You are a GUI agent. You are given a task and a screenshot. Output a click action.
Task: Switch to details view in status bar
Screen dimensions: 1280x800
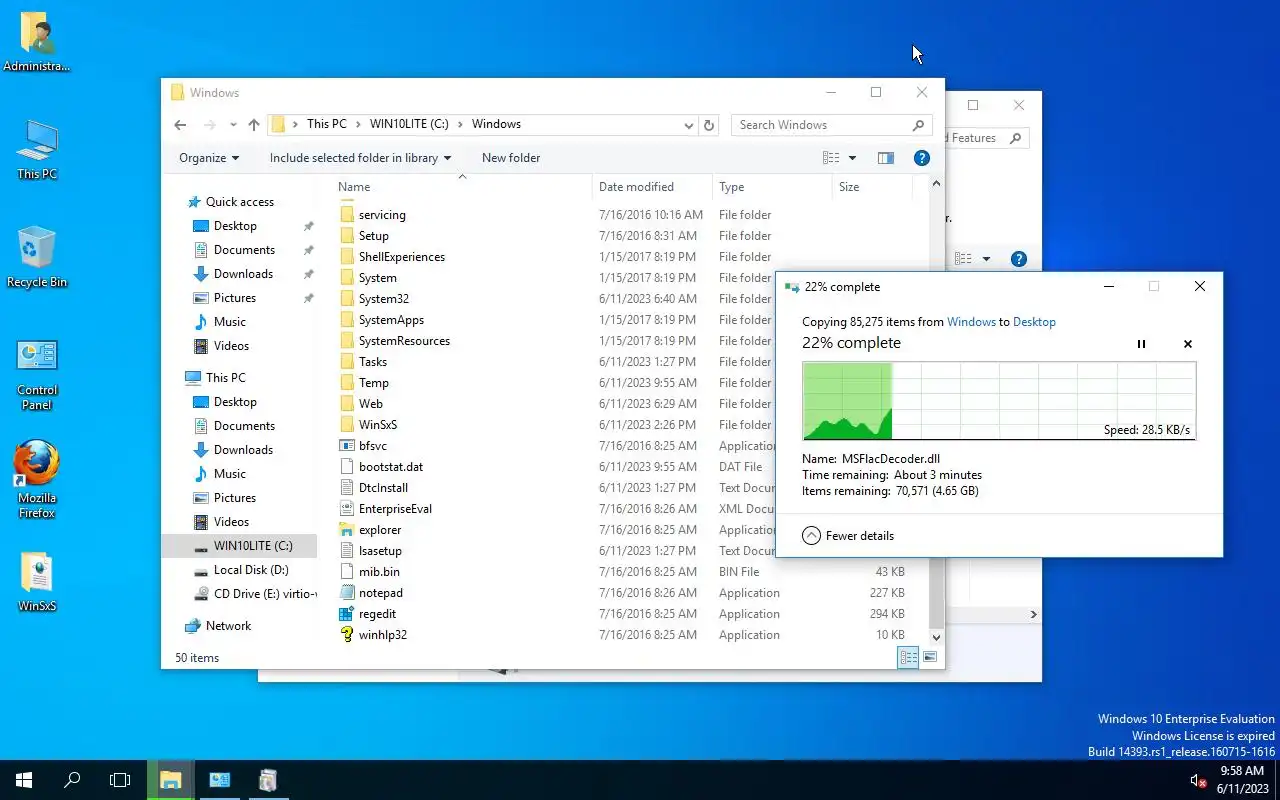(x=908, y=657)
